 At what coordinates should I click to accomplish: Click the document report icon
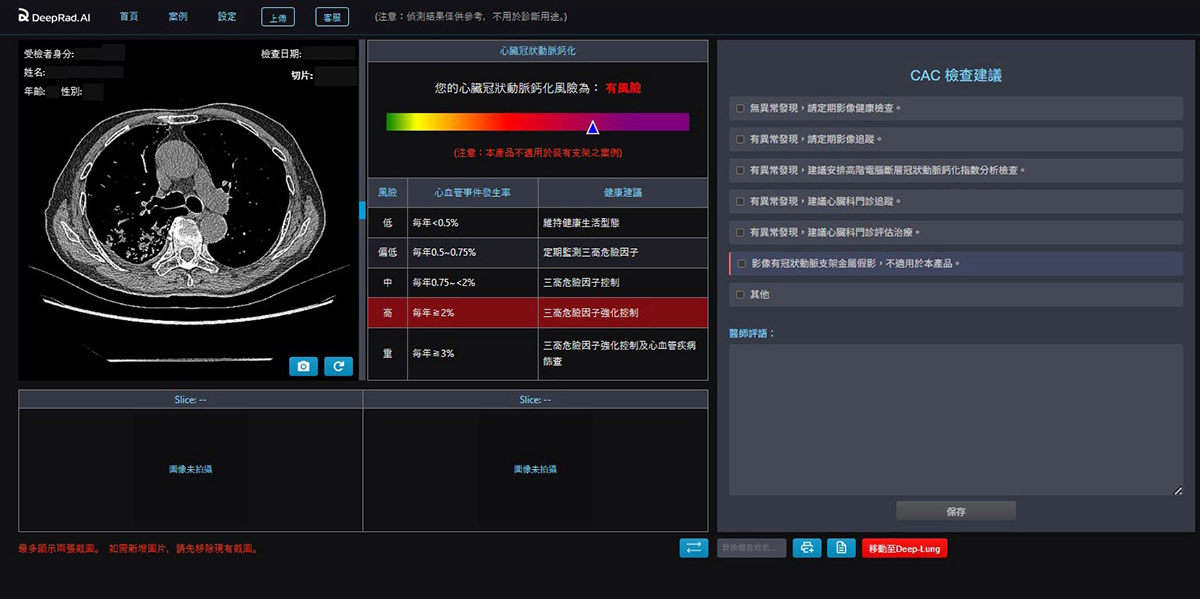841,548
